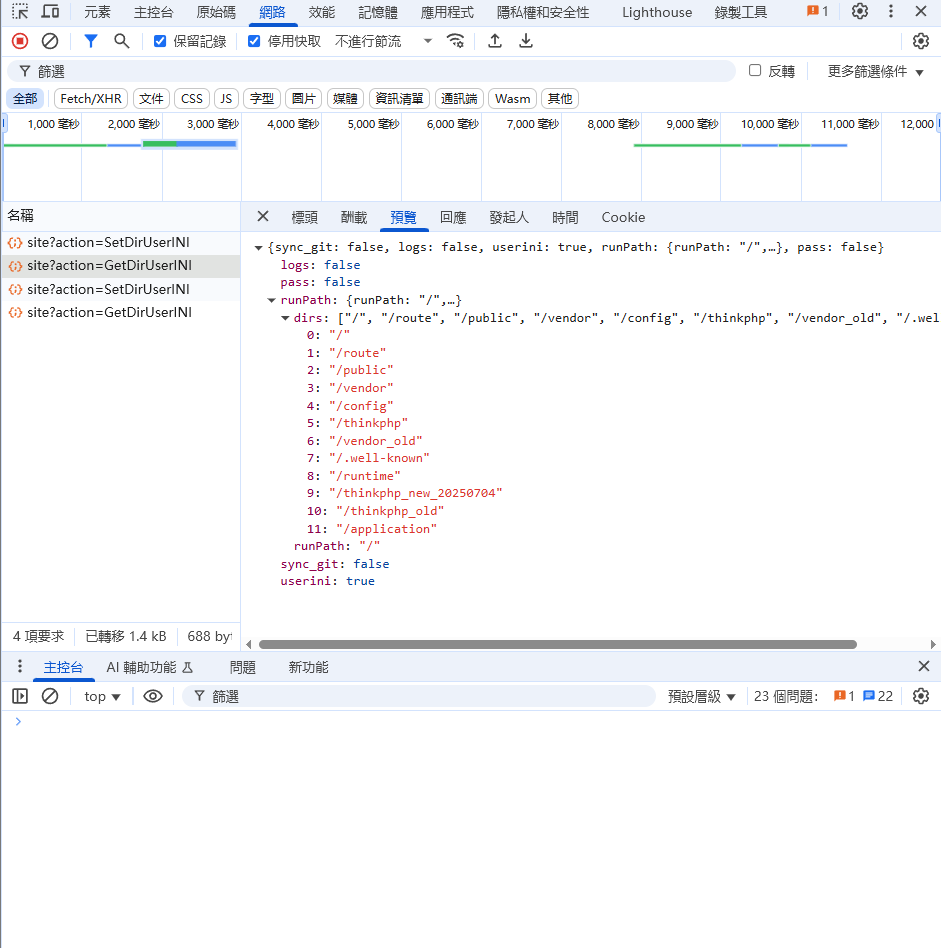This screenshot has height=948, width=941.
Task: Open DevTools settings gear
Action: tap(859, 11)
